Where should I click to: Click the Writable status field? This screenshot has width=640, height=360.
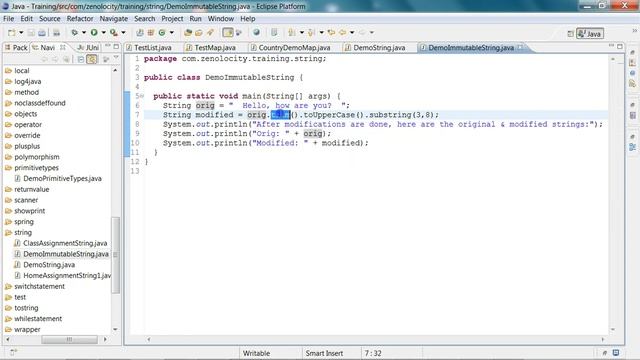tap(256, 353)
